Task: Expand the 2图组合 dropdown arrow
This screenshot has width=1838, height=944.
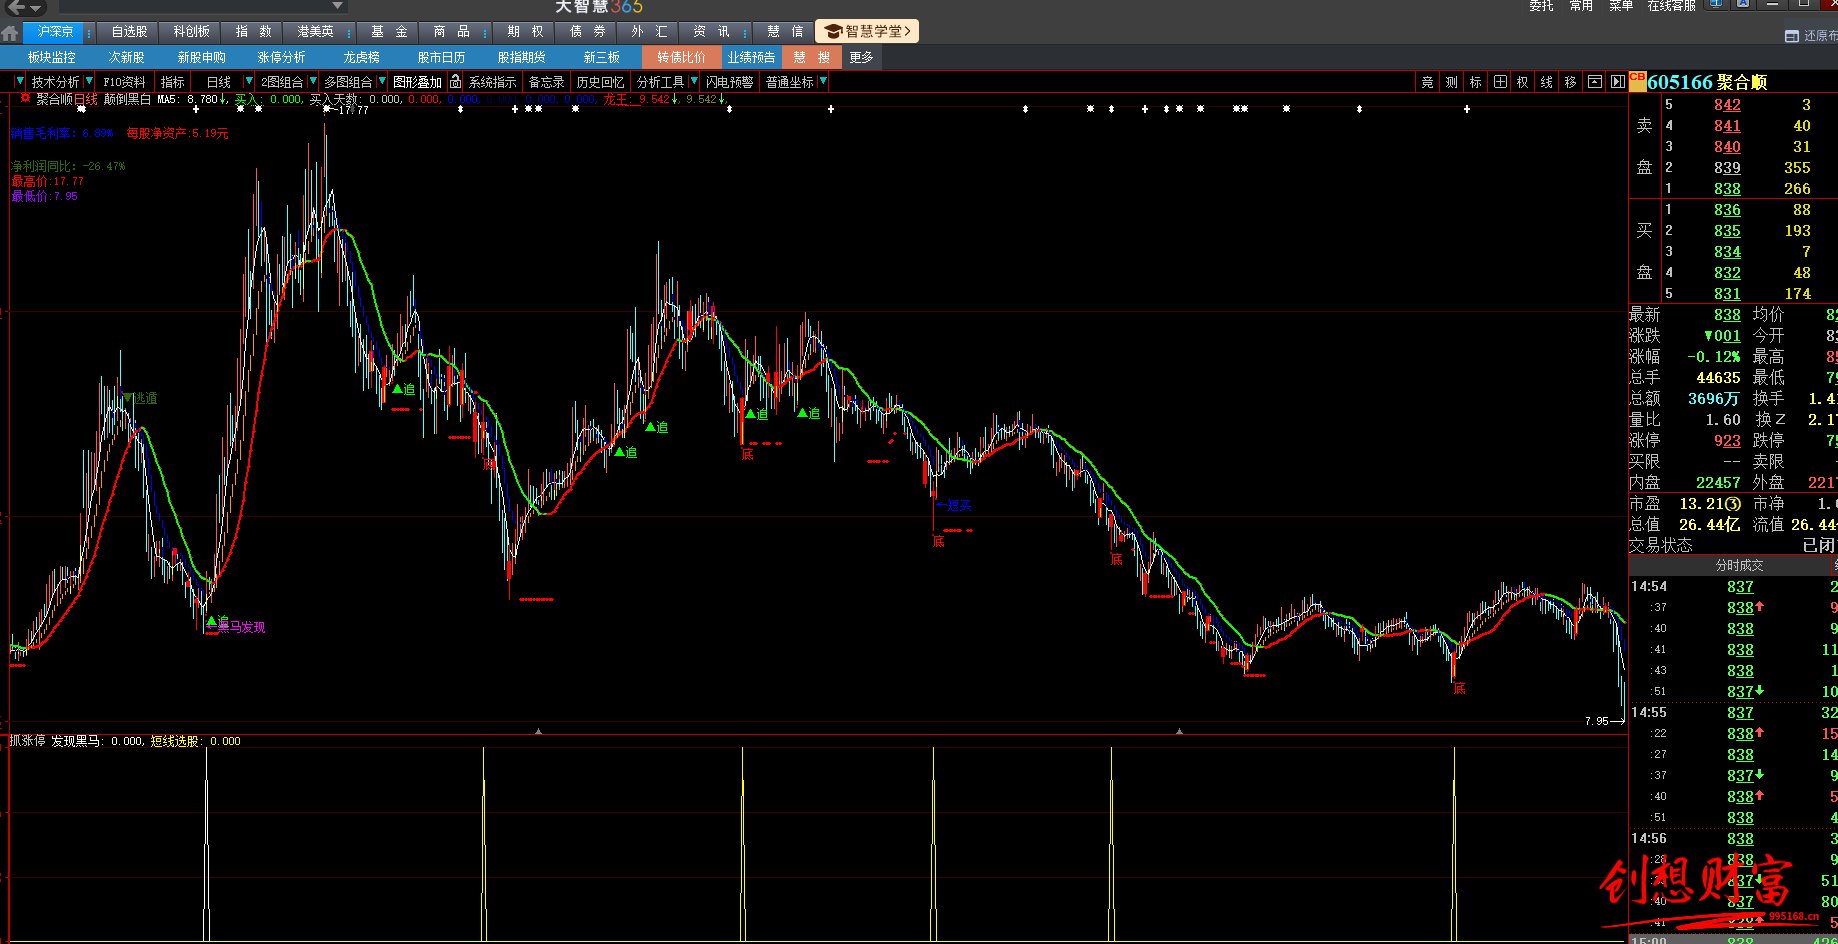Action: point(313,81)
